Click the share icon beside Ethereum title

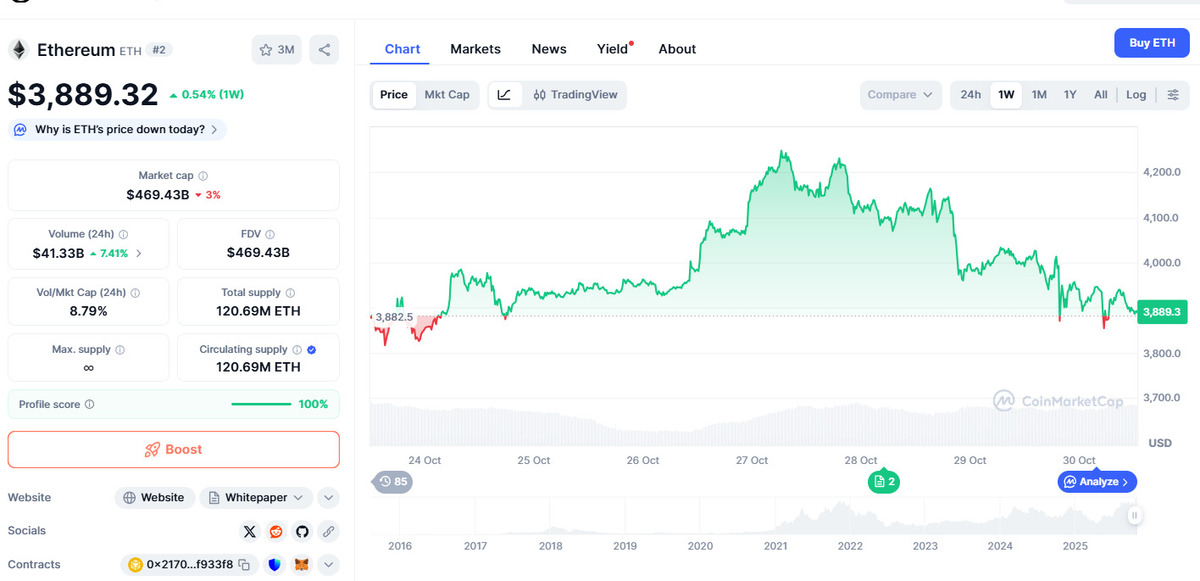point(324,49)
